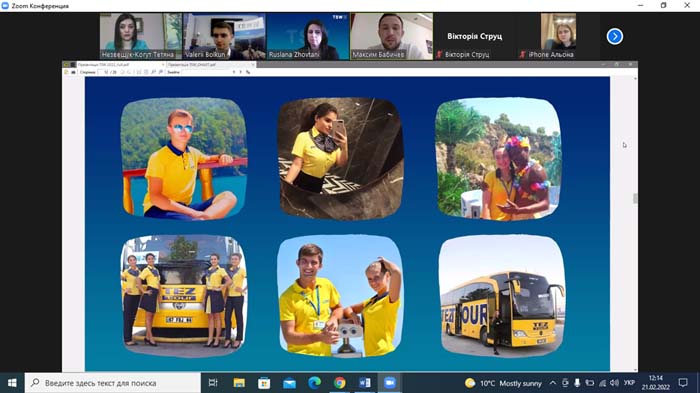Open Microsoft Edge from taskbar
Screen dimensions: 700x393
pyautogui.click(x=315, y=383)
